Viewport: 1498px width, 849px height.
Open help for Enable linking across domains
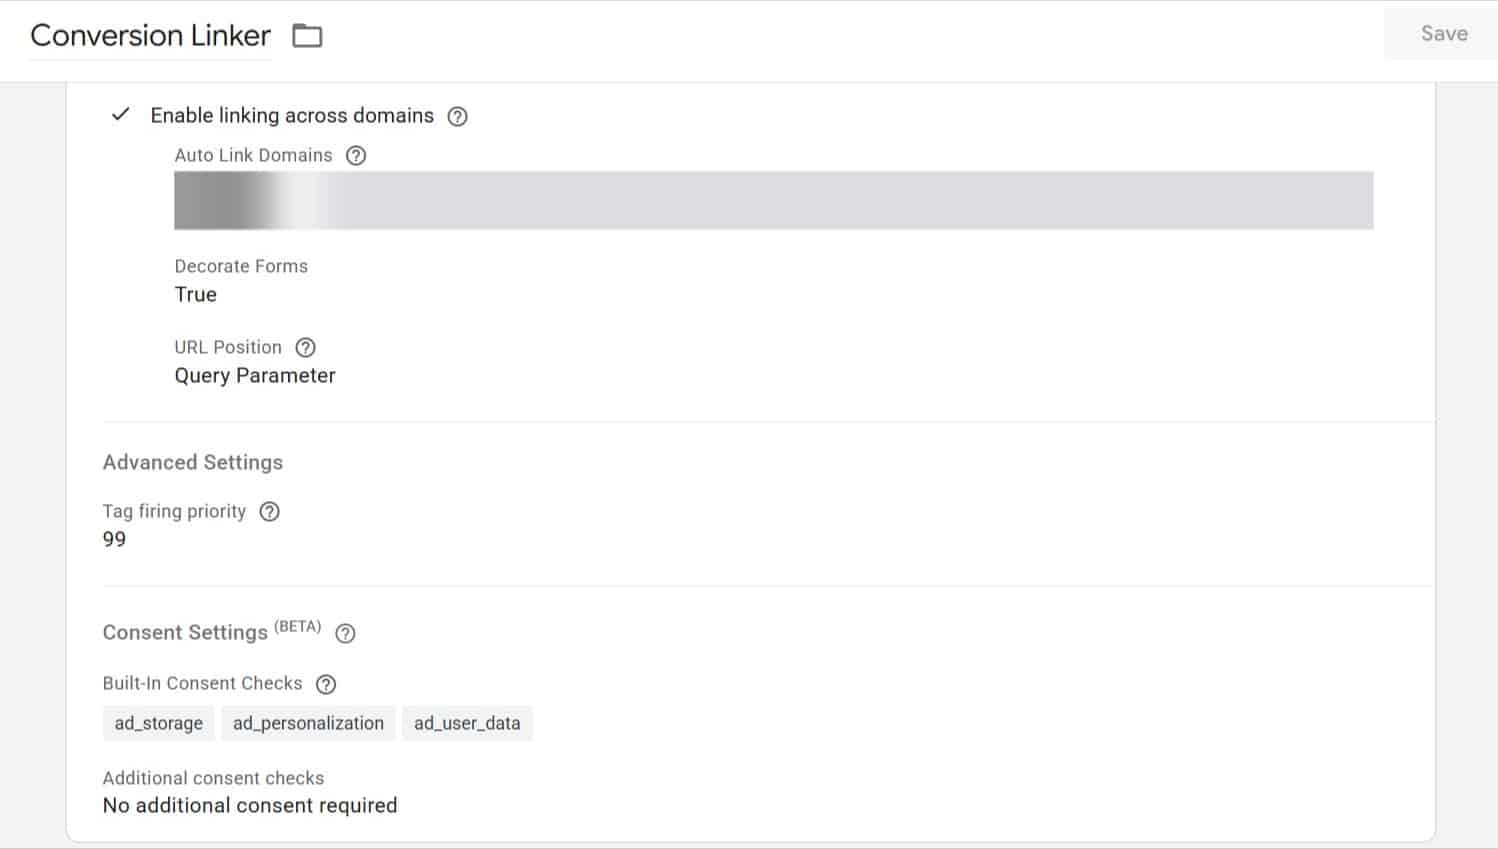457,116
